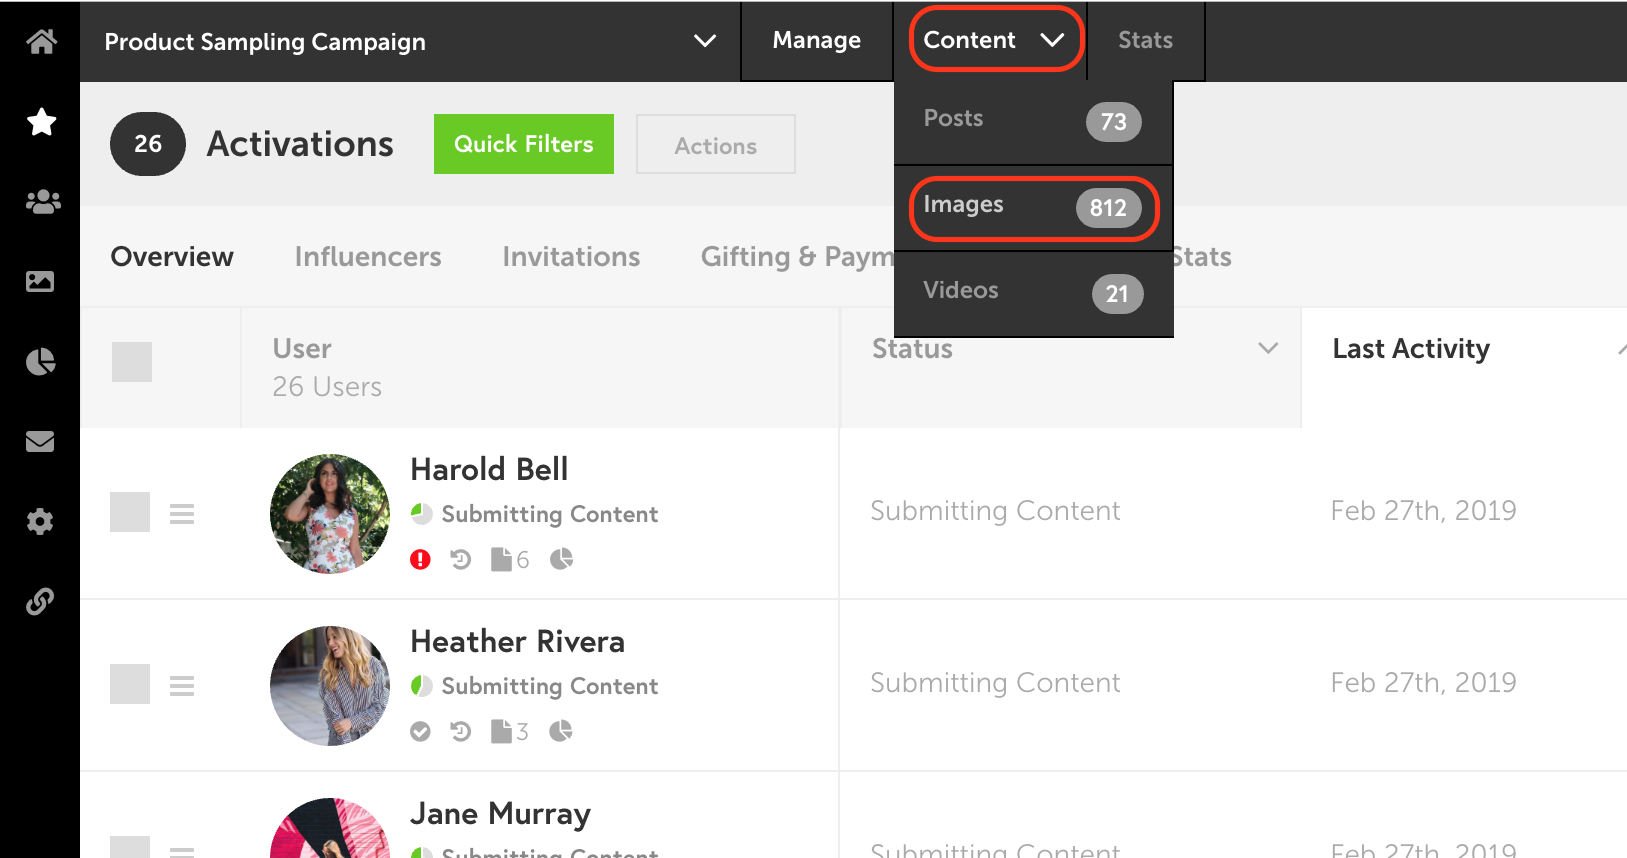Click the 73 posts count badge
The image size is (1627, 858).
tap(1113, 122)
